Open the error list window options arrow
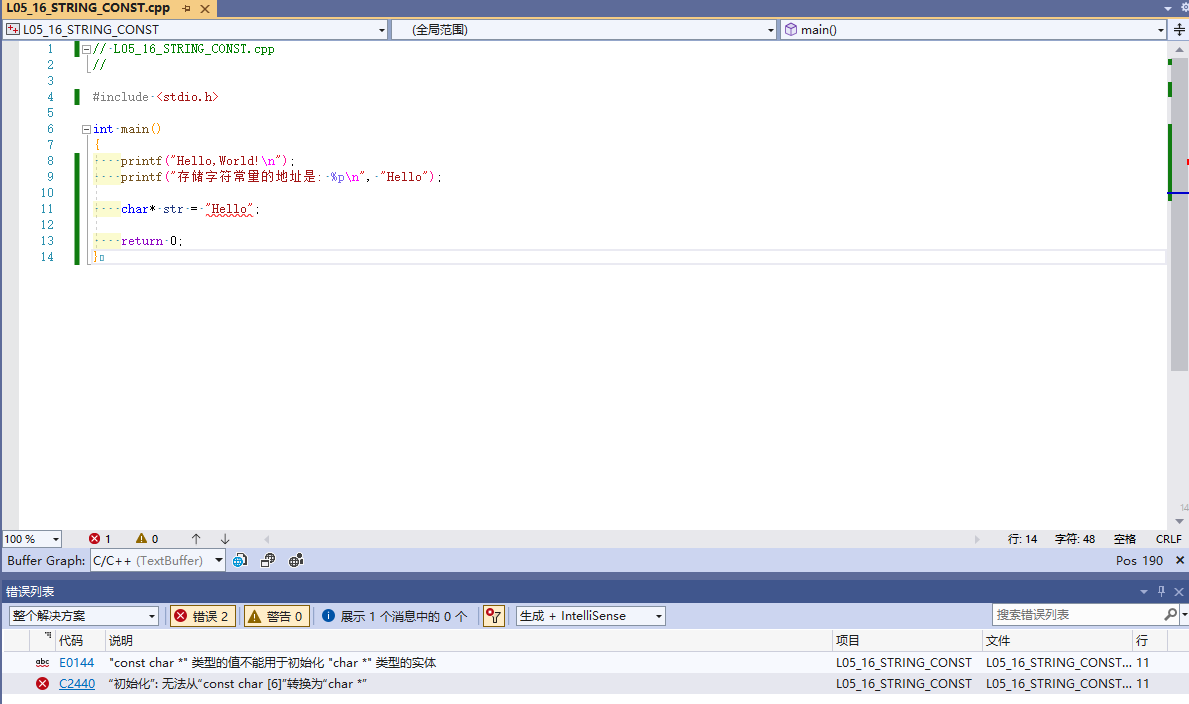The width and height of the screenshot is (1189, 704). tap(1144, 592)
